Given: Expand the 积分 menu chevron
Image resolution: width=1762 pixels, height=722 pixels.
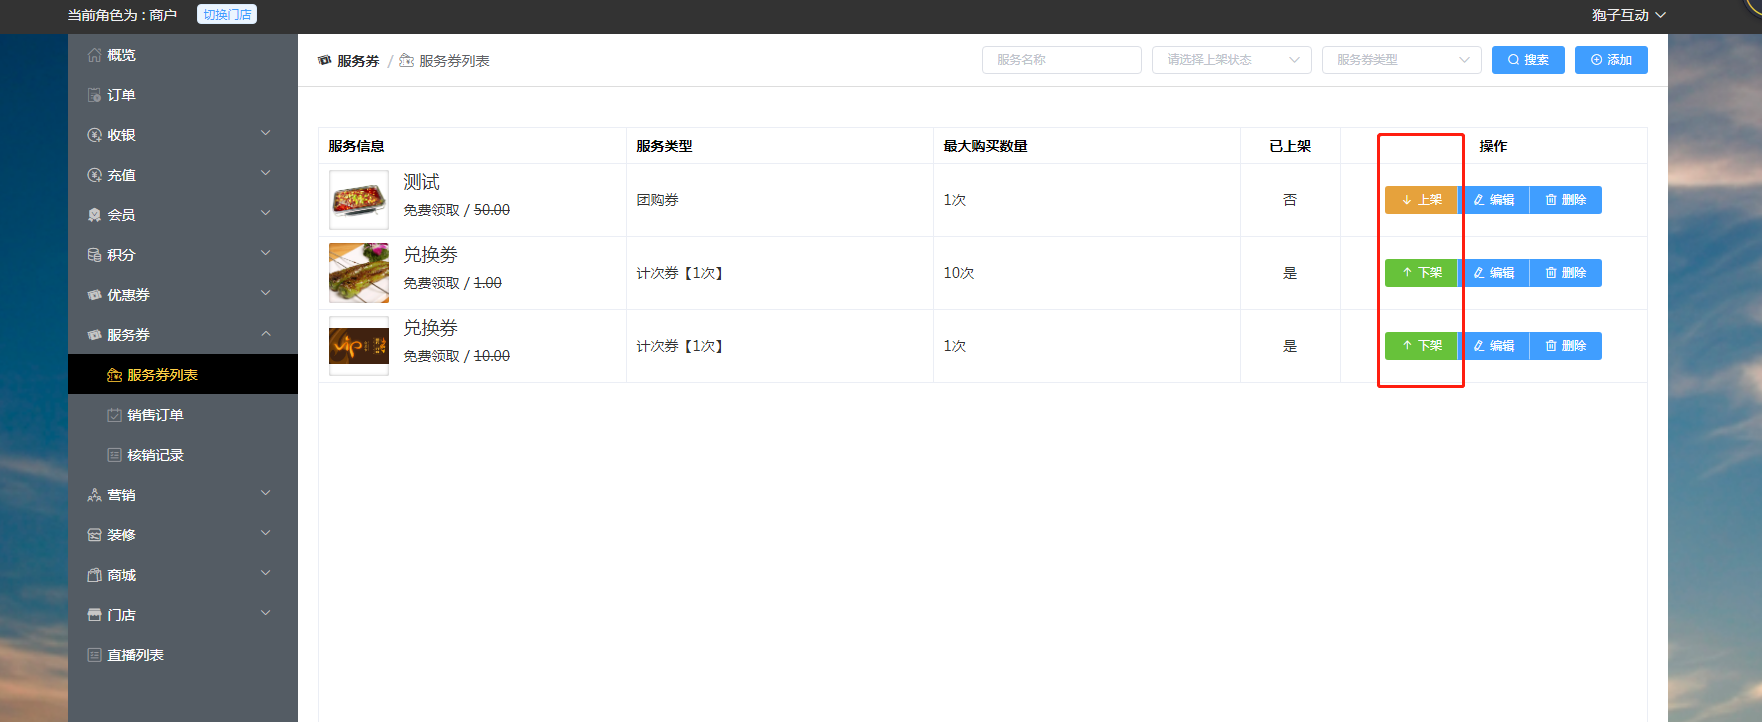Looking at the screenshot, I should click(x=266, y=253).
